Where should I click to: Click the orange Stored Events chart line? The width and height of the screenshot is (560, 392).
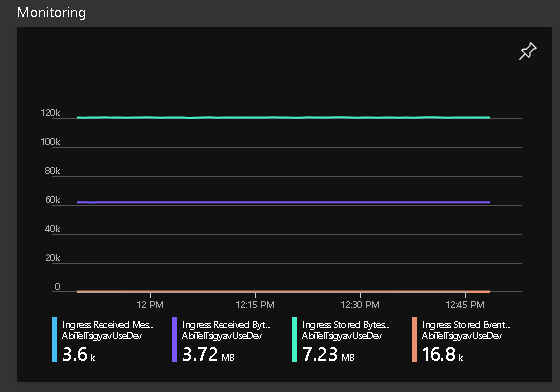click(x=283, y=292)
